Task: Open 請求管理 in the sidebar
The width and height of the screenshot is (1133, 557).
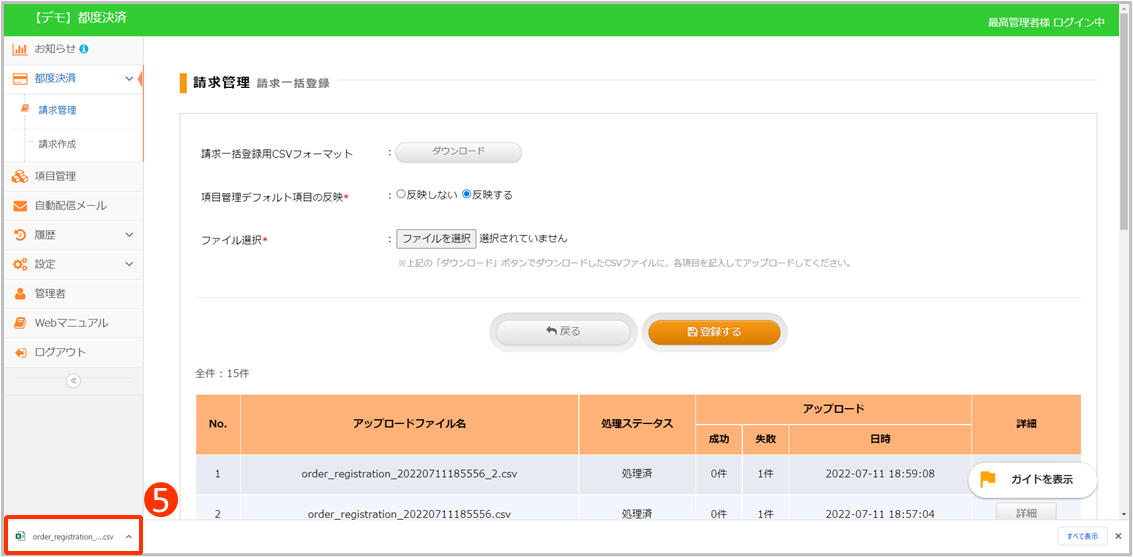Action: (57, 111)
